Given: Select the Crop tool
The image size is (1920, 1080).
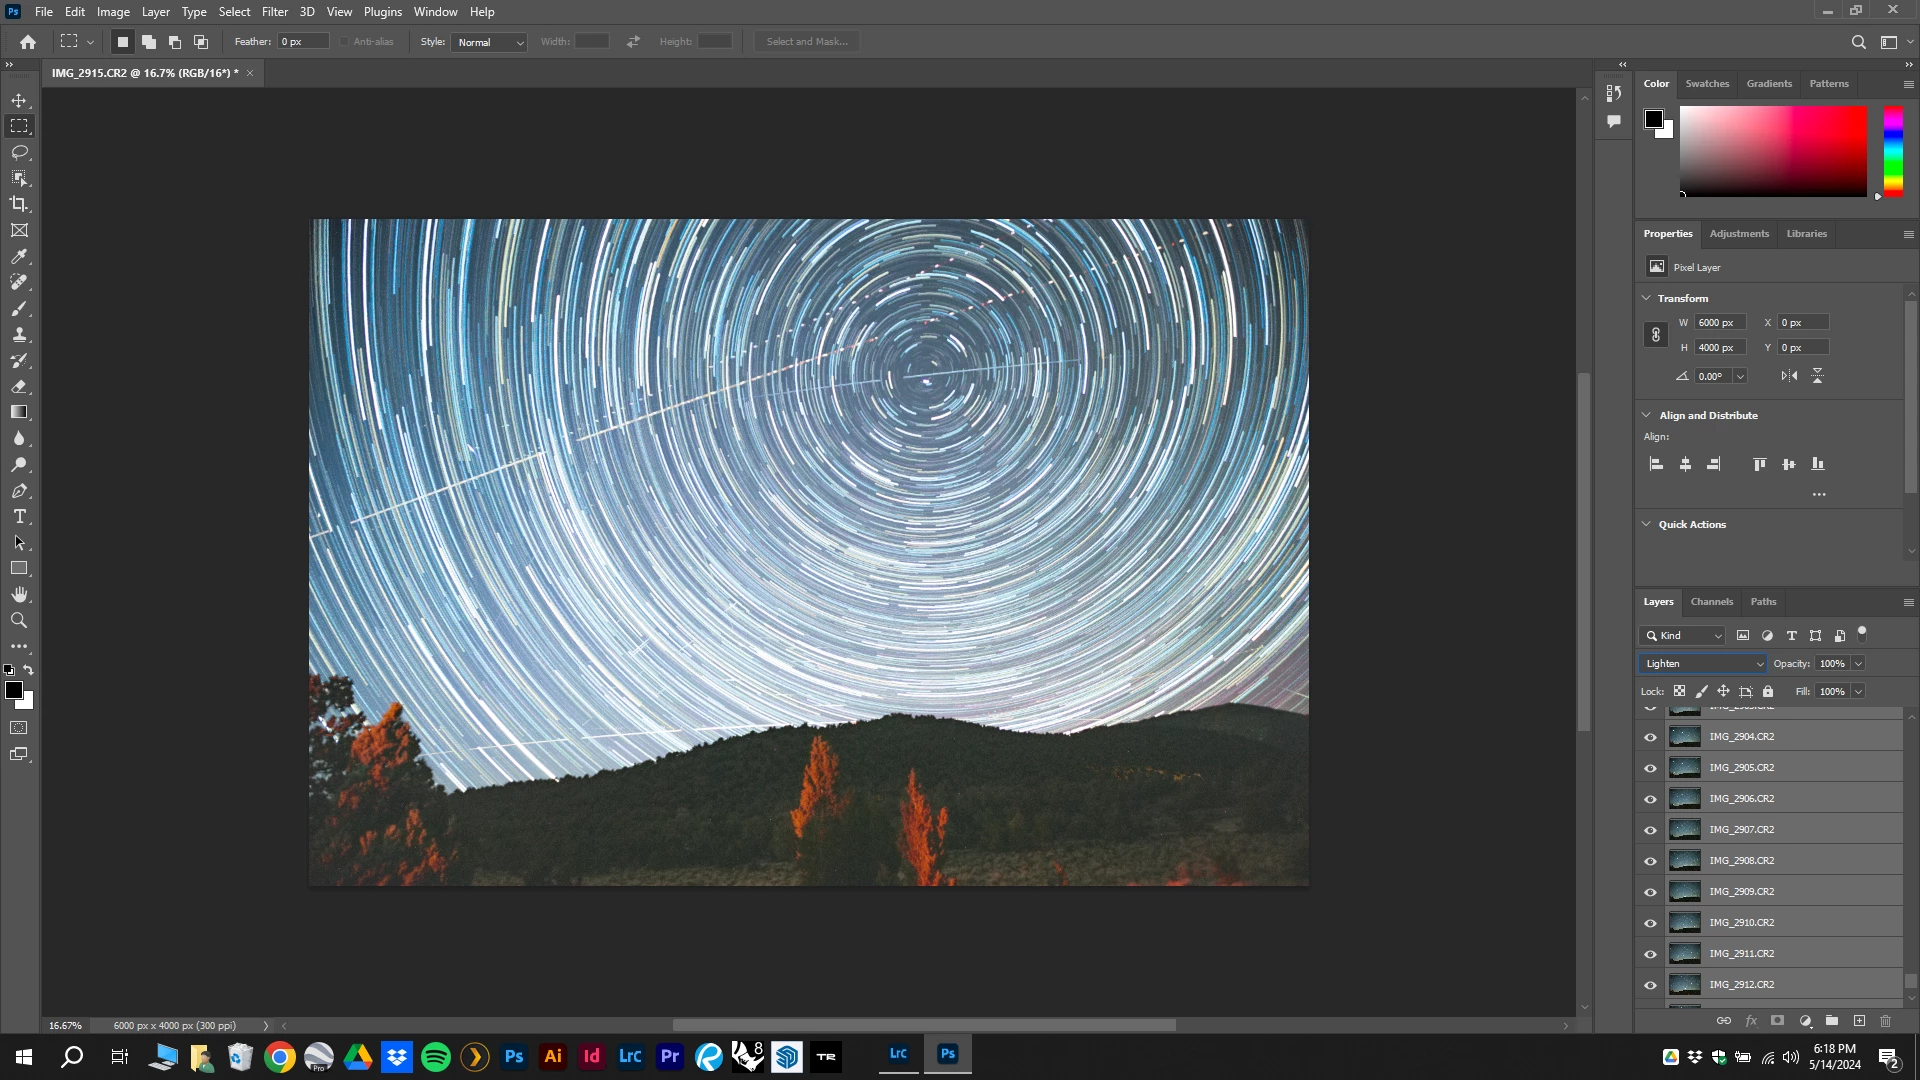Looking at the screenshot, I should [x=19, y=204].
